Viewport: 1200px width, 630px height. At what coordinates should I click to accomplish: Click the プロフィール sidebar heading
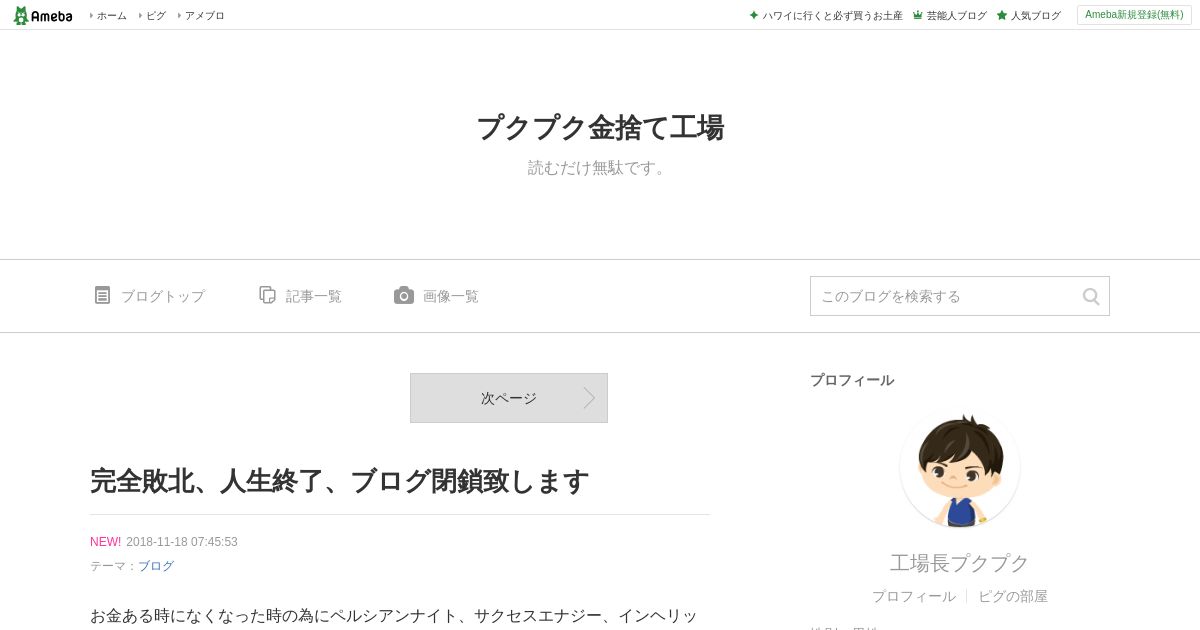click(x=852, y=380)
